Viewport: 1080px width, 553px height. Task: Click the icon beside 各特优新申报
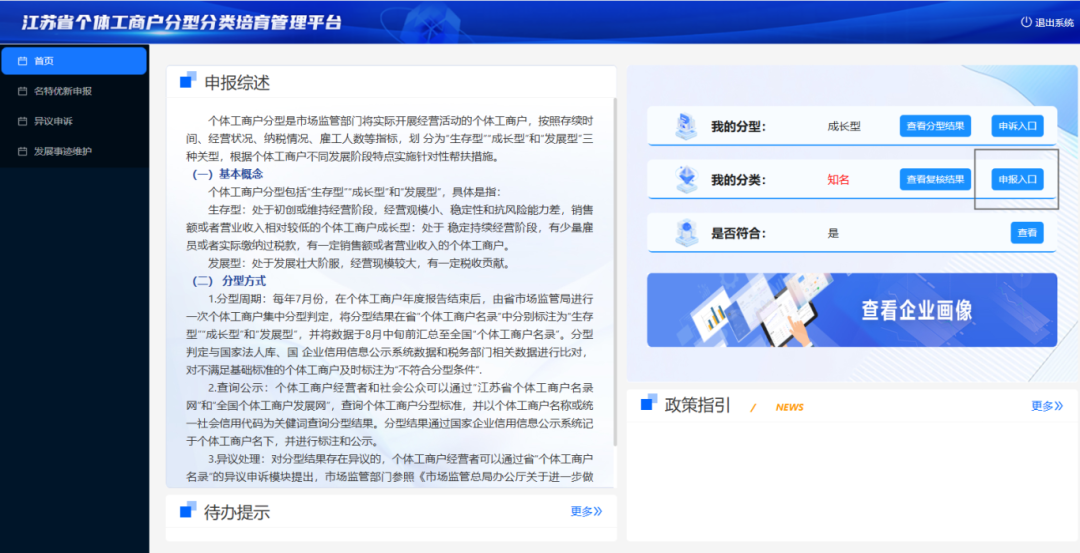22,91
